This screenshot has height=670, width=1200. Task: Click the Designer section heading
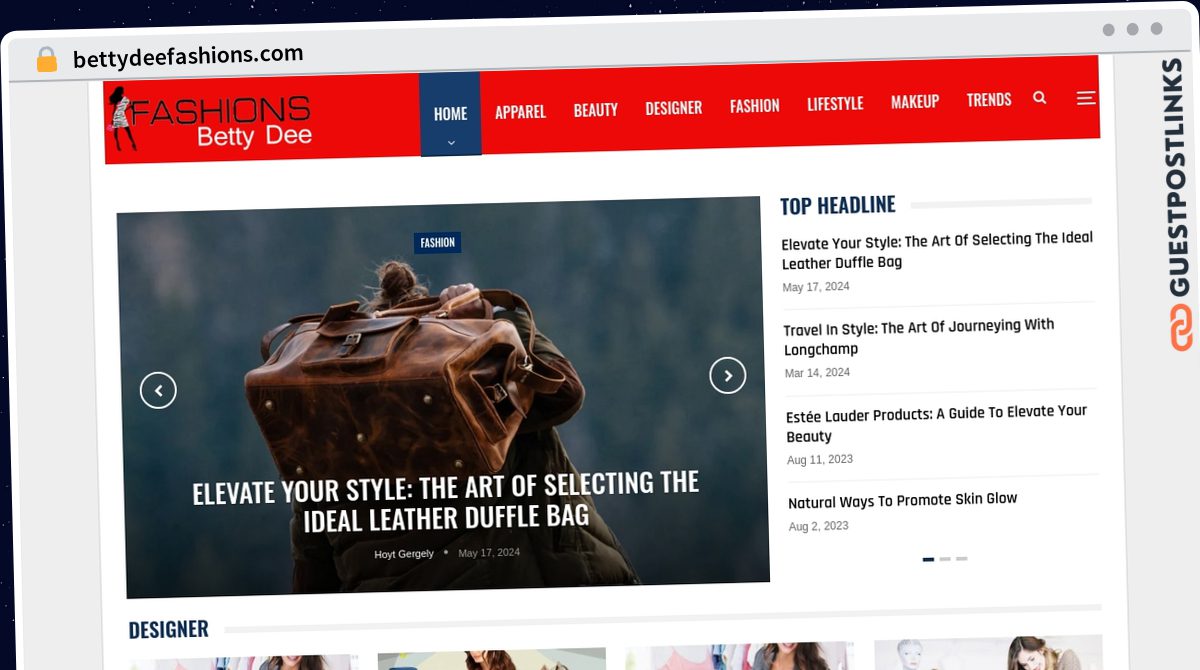point(169,629)
